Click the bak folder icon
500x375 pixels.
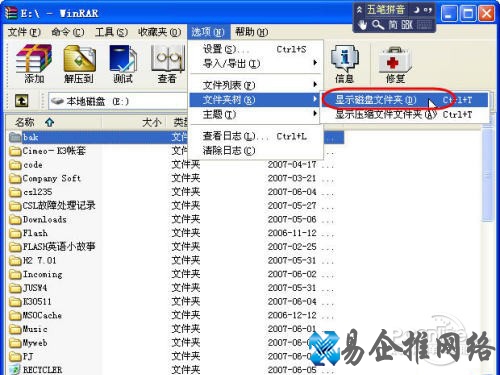point(15,137)
